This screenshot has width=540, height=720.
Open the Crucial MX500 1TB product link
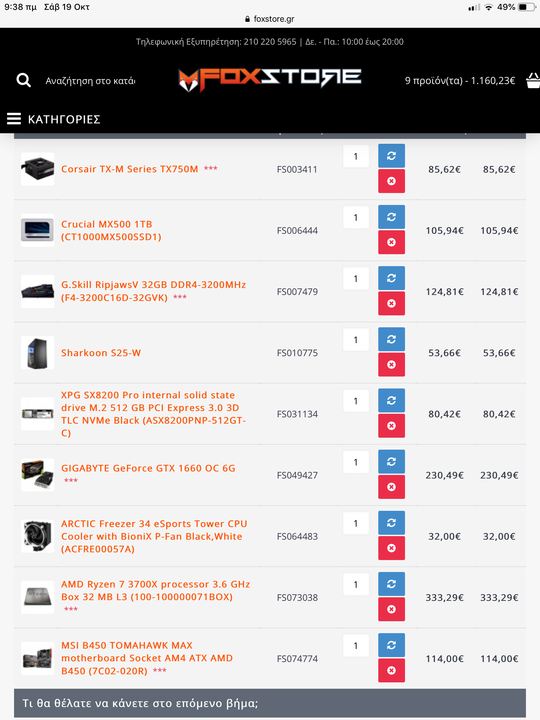(111, 231)
